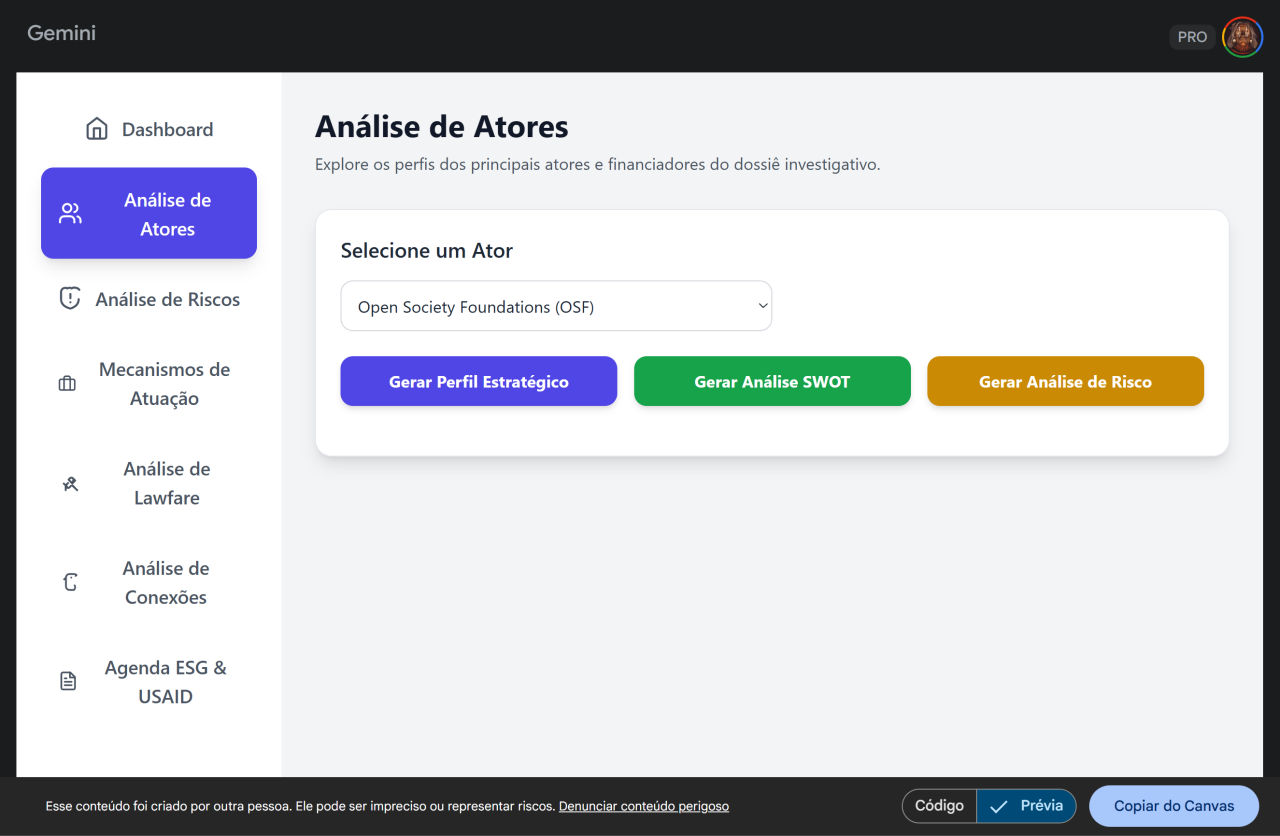Screen dimensions: 1280x836
Task: Open the user profile avatar
Action: coord(1242,37)
